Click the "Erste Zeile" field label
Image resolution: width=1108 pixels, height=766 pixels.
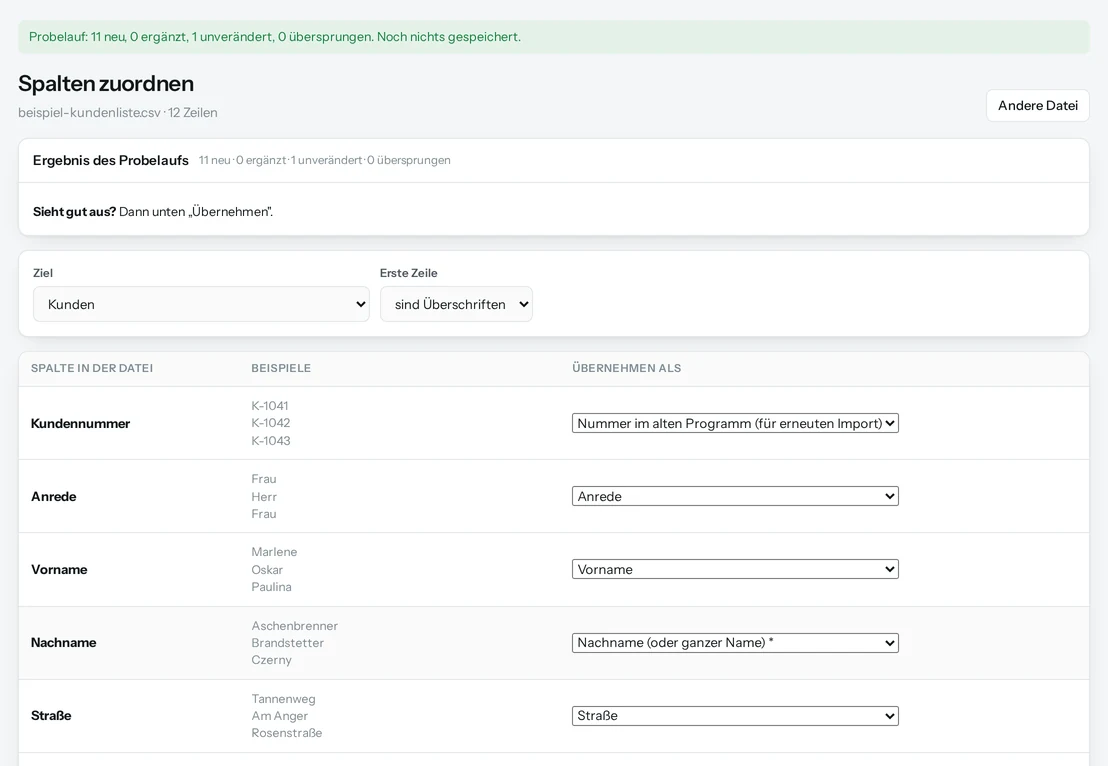[x=408, y=273]
